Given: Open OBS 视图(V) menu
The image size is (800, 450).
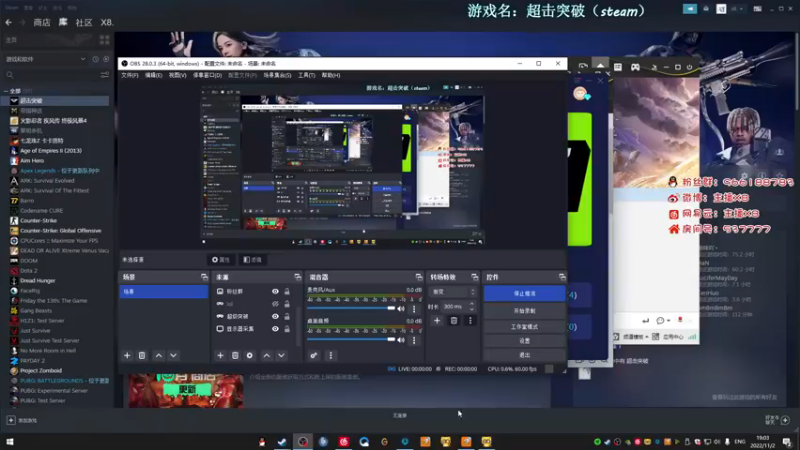Looking at the screenshot, I should point(178,75).
